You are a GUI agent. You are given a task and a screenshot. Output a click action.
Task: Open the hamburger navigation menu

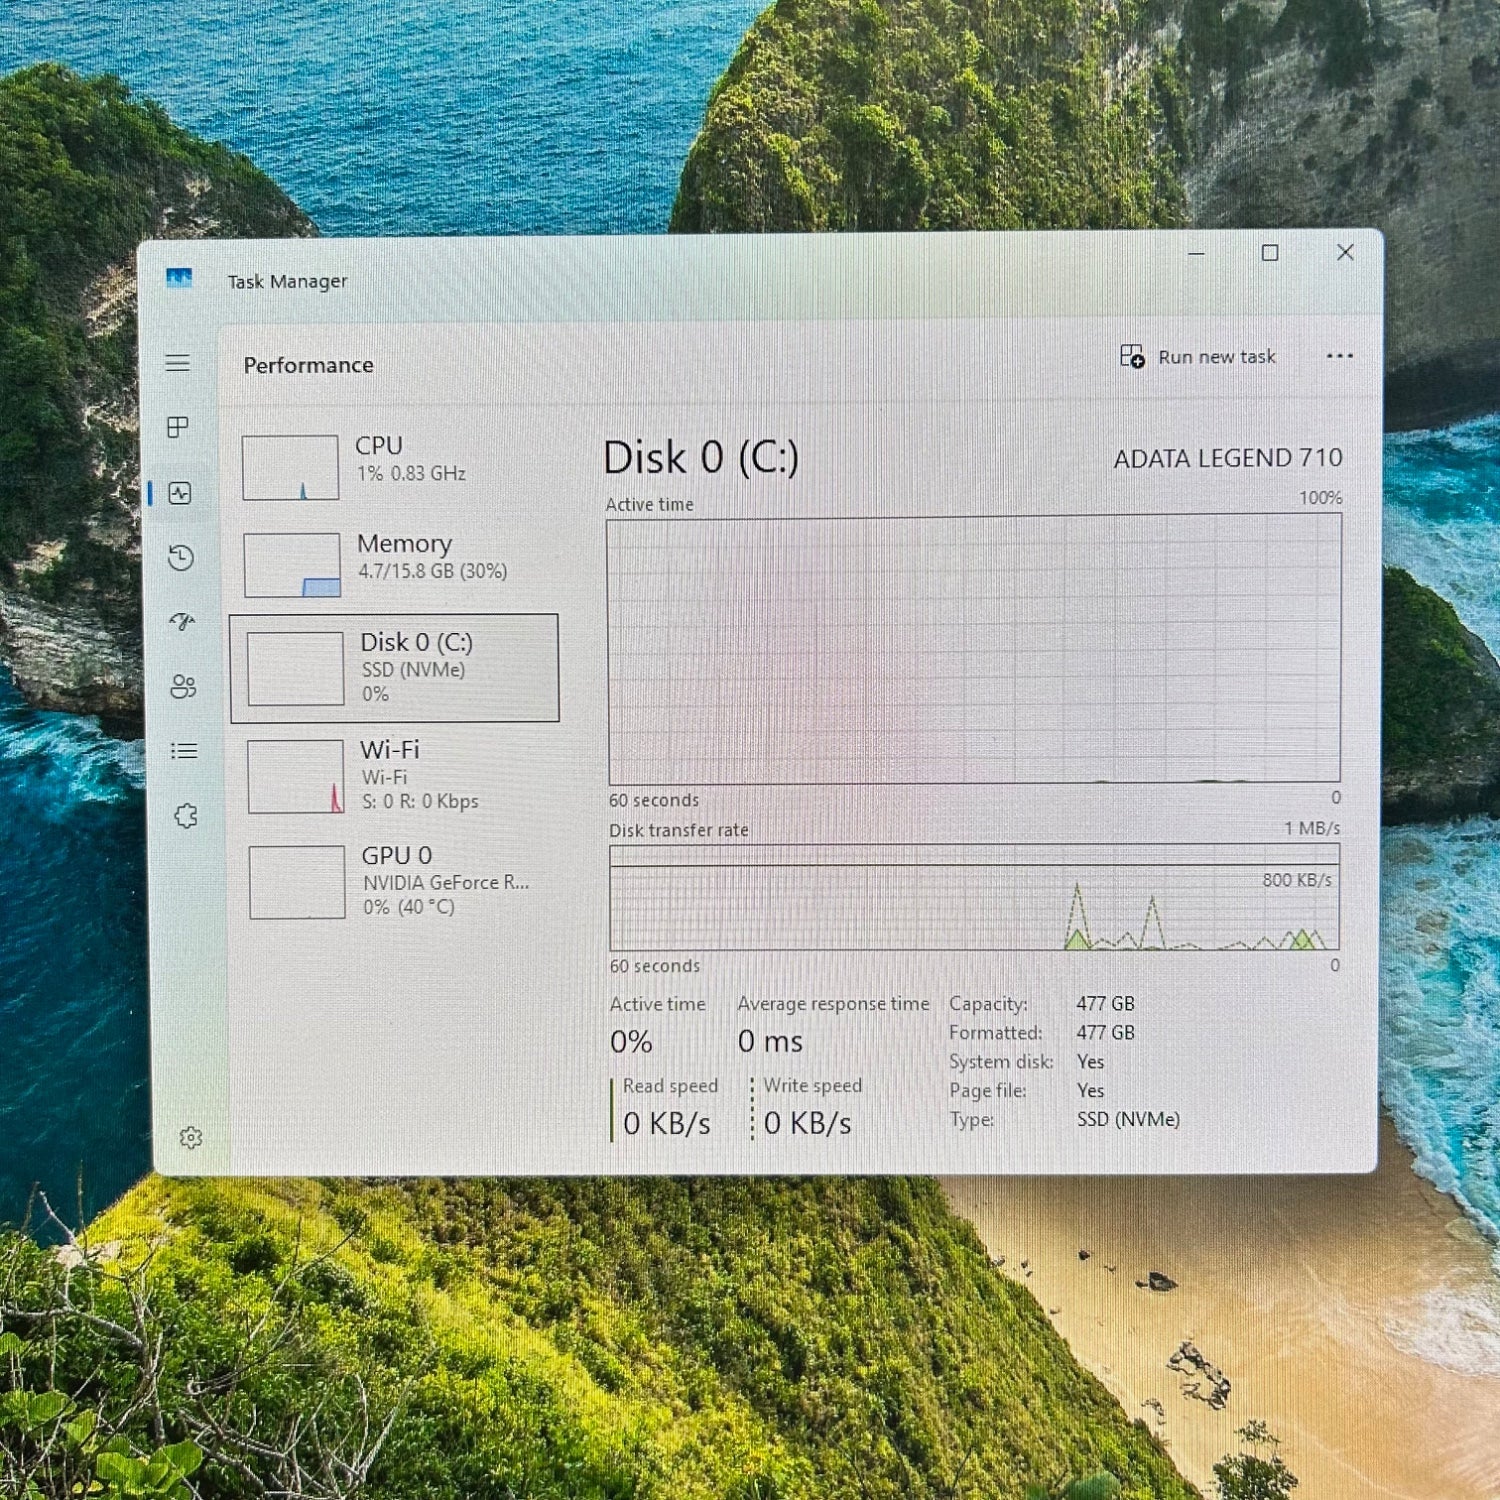tap(178, 363)
